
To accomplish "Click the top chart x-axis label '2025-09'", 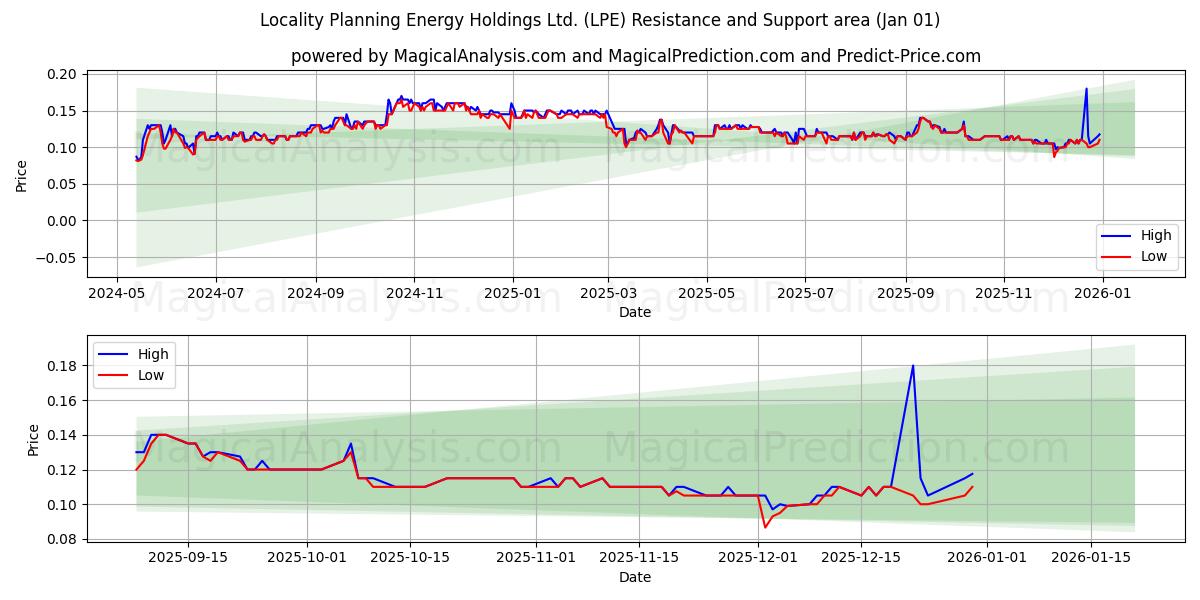I will pos(906,294).
